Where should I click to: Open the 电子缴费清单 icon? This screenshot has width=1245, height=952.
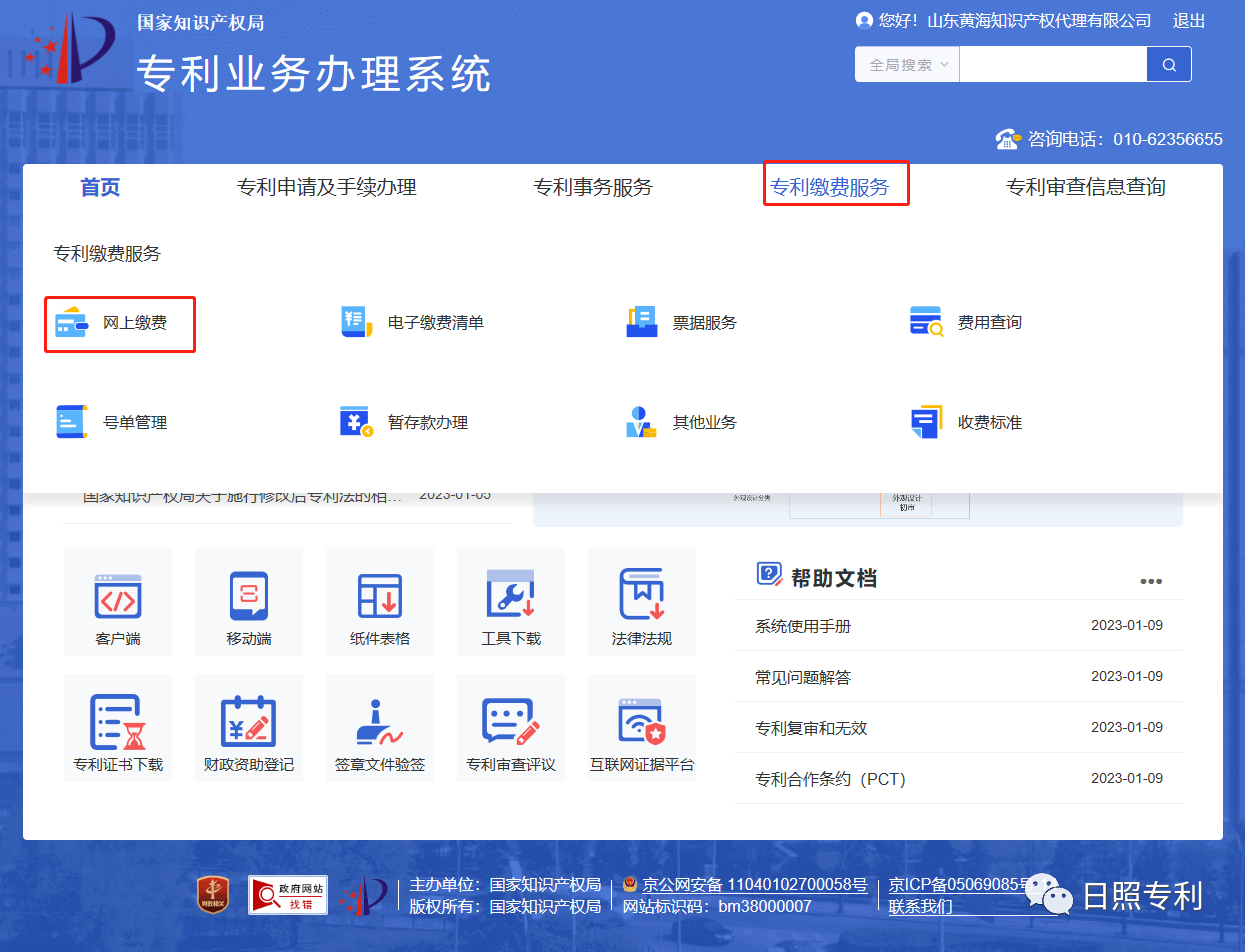pyautogui.click(x=356, y=322)
